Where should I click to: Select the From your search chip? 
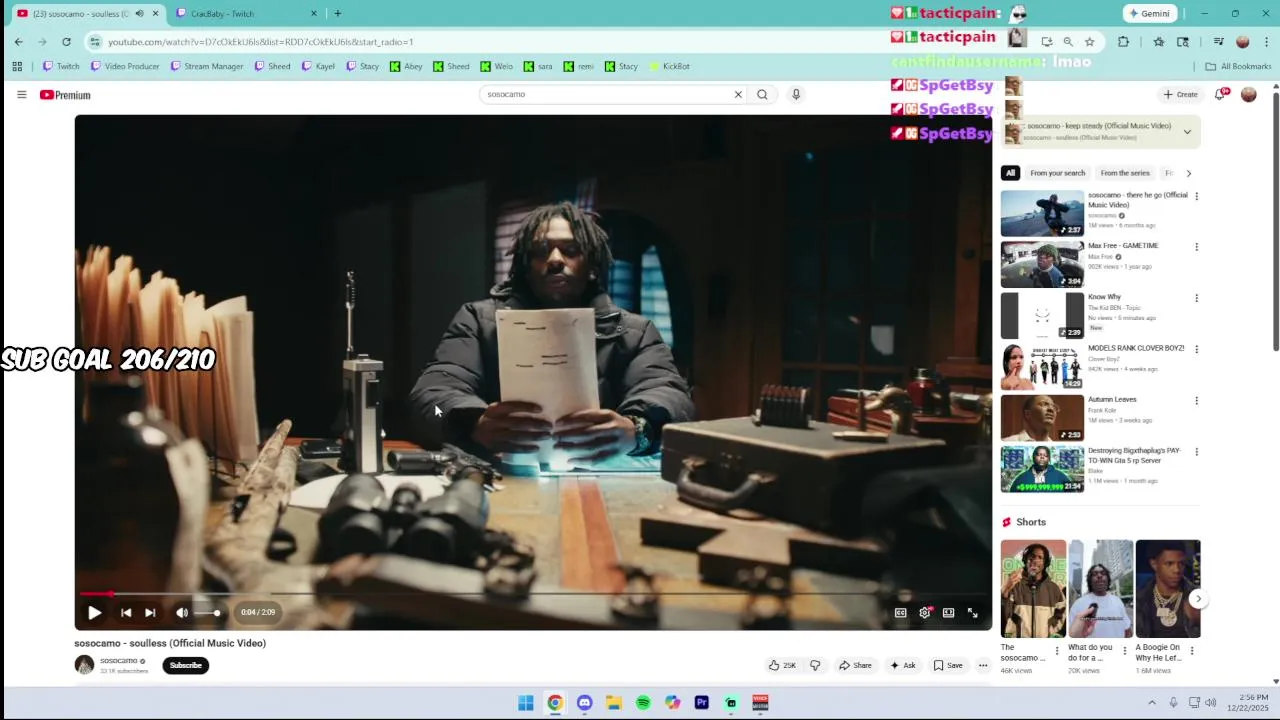tap(1057, 173)
